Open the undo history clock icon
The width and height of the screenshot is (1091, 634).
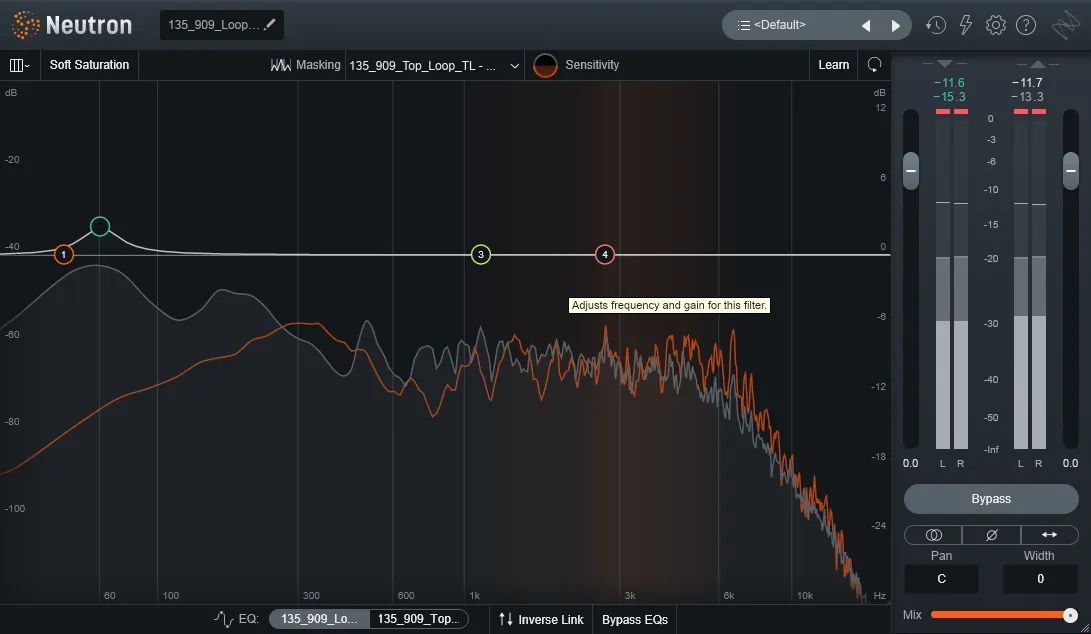[x=935, y=25]
